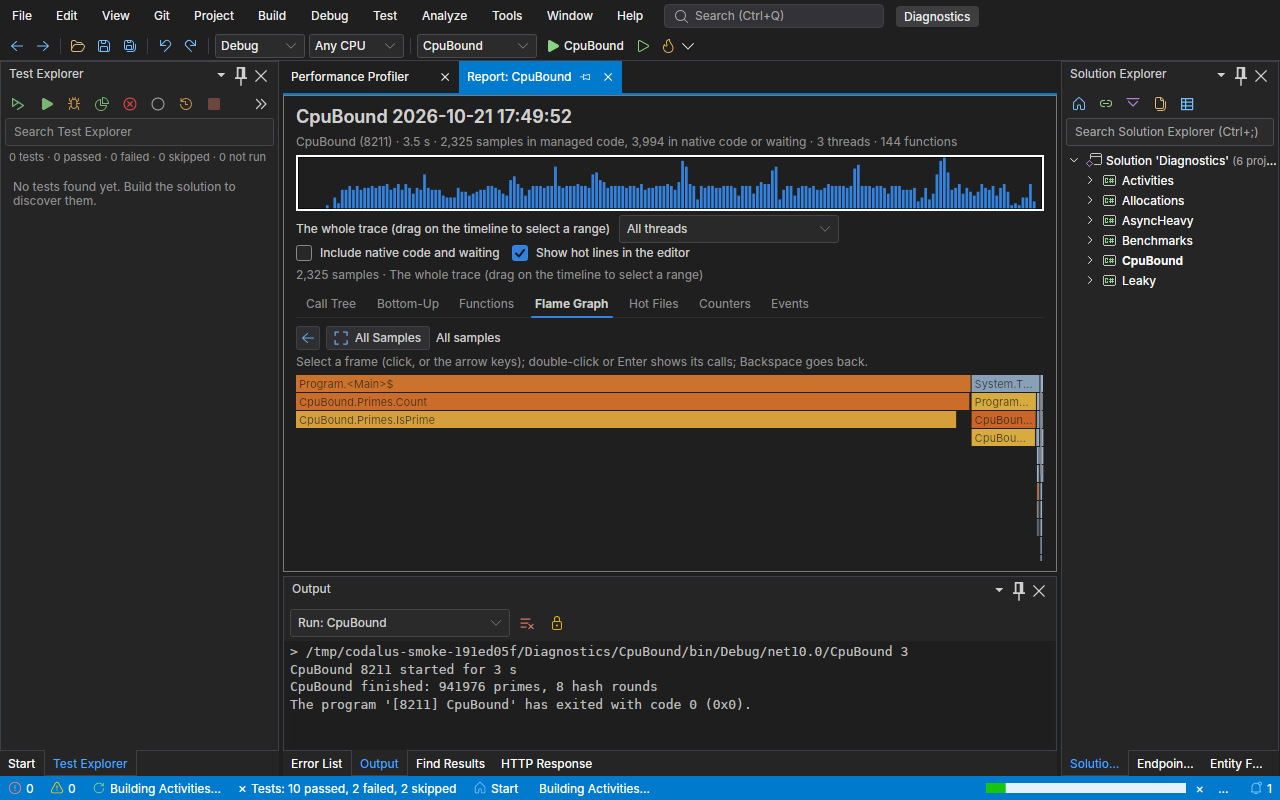Debug tests using the bug icon

pyautogui.click(x=74, y=104)
